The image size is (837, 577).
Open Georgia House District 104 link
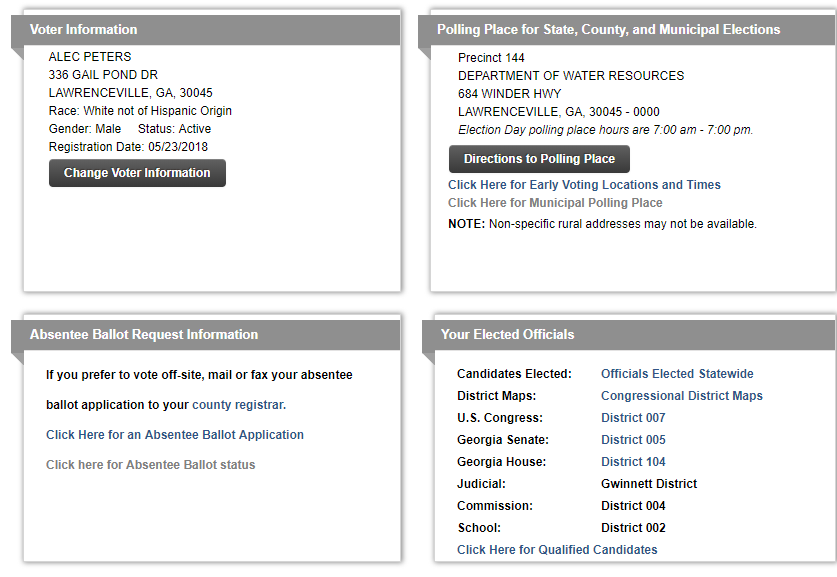633,461
